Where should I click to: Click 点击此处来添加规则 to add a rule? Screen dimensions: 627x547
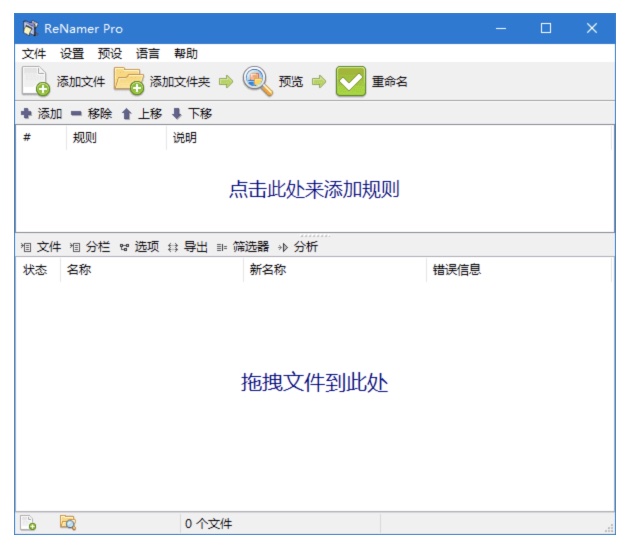pos(314,189)
